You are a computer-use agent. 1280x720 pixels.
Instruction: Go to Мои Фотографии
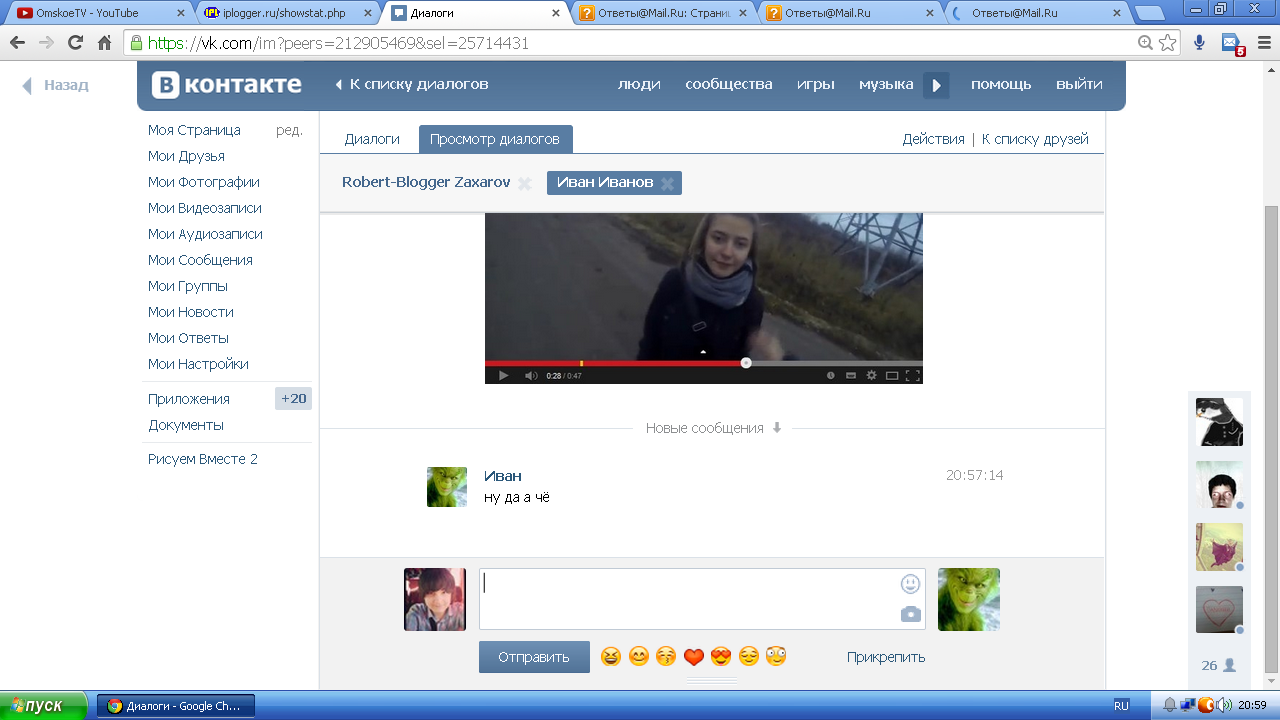(x=204, y=182)
